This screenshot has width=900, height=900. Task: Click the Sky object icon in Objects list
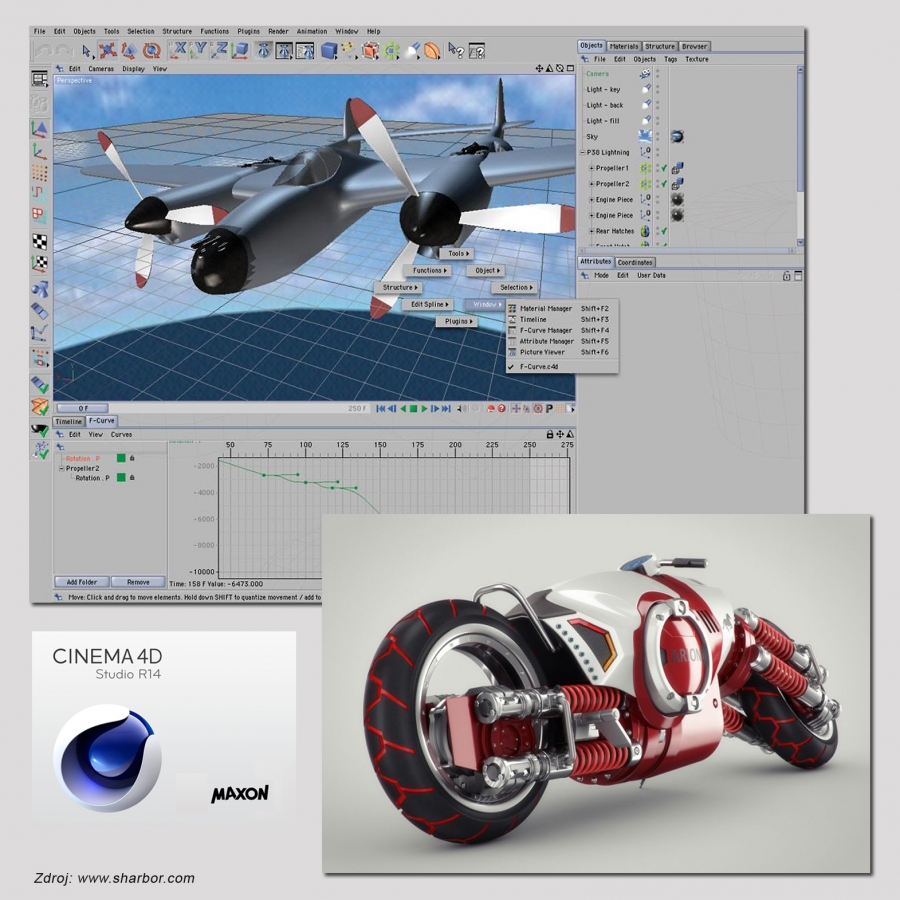tap(645, 137)
